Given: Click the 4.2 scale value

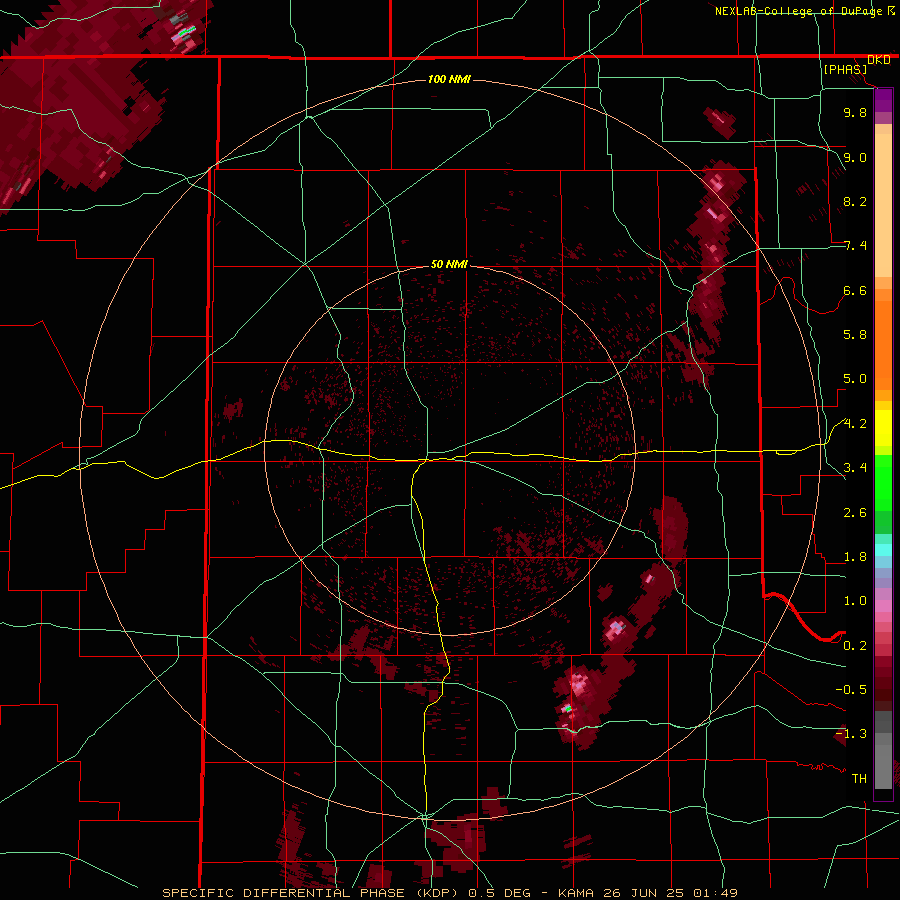Looking at the screenshot, I should [x=855, y=424].
